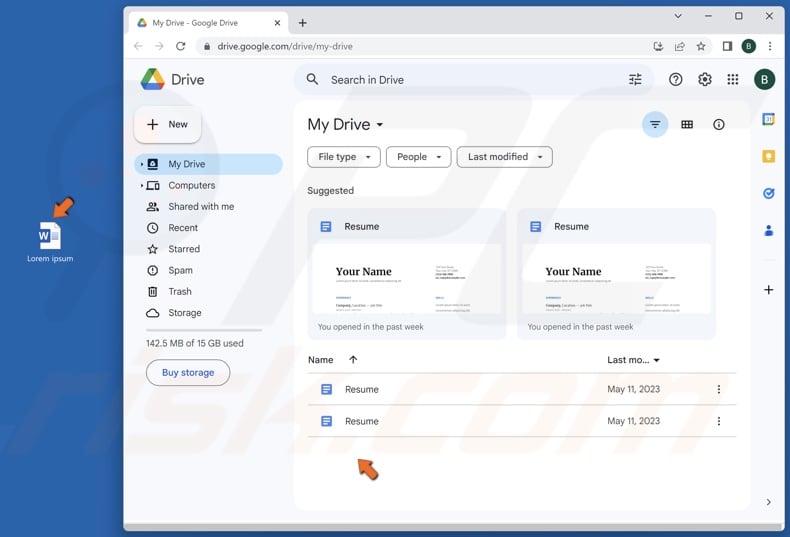Open Computers in the sidebar
Screen dimensions: 790x537
pos(191,185)
